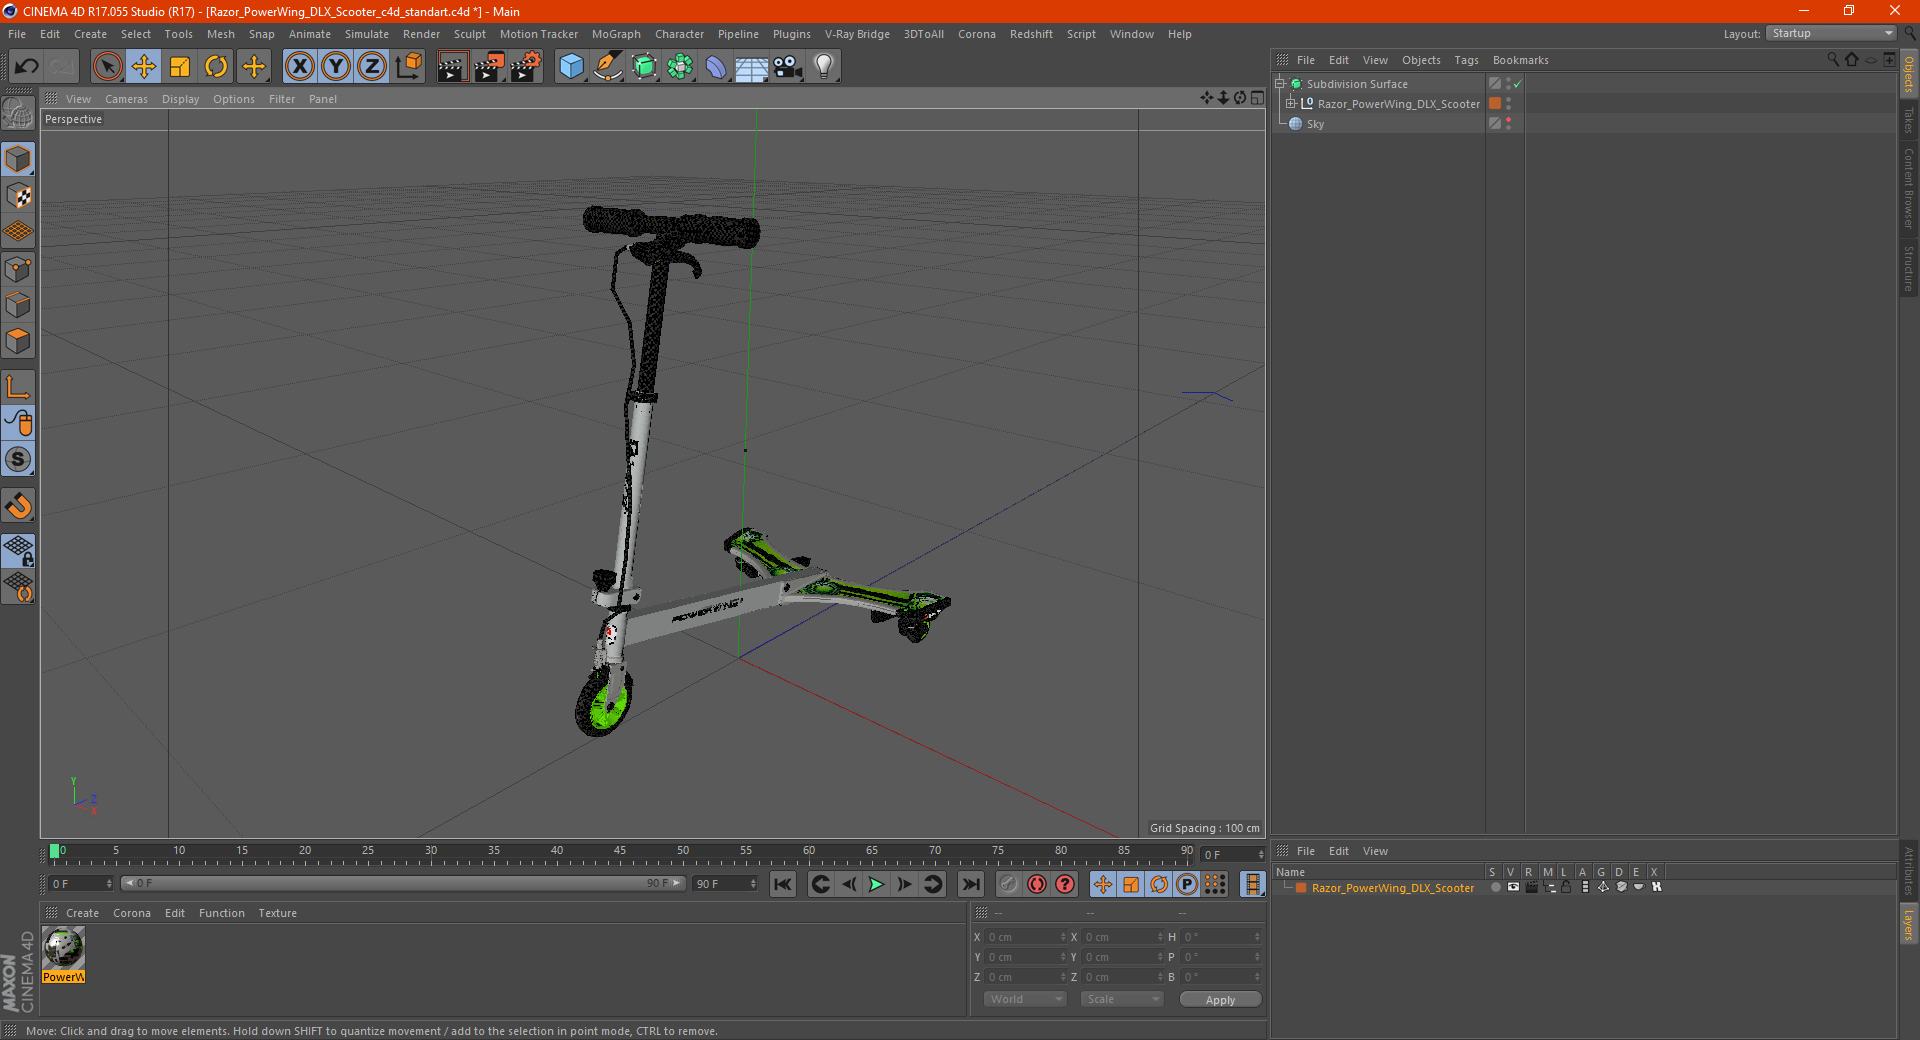1920x1040 pixels.
Task: Switch to Model mode
Action: 18,159
